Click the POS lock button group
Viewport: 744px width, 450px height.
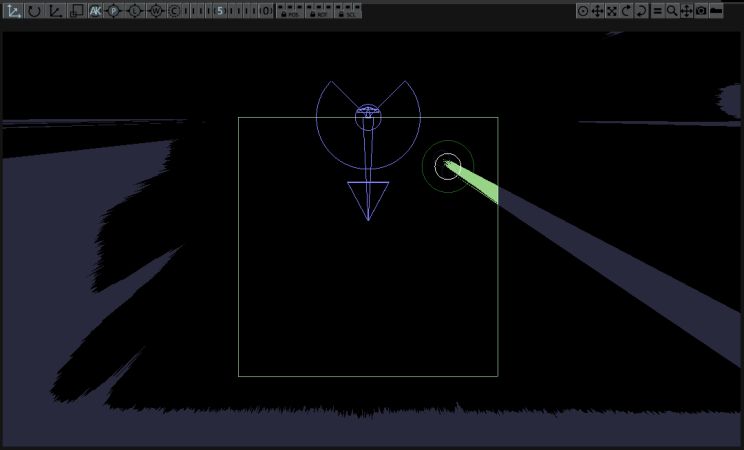tap(289, 11)
